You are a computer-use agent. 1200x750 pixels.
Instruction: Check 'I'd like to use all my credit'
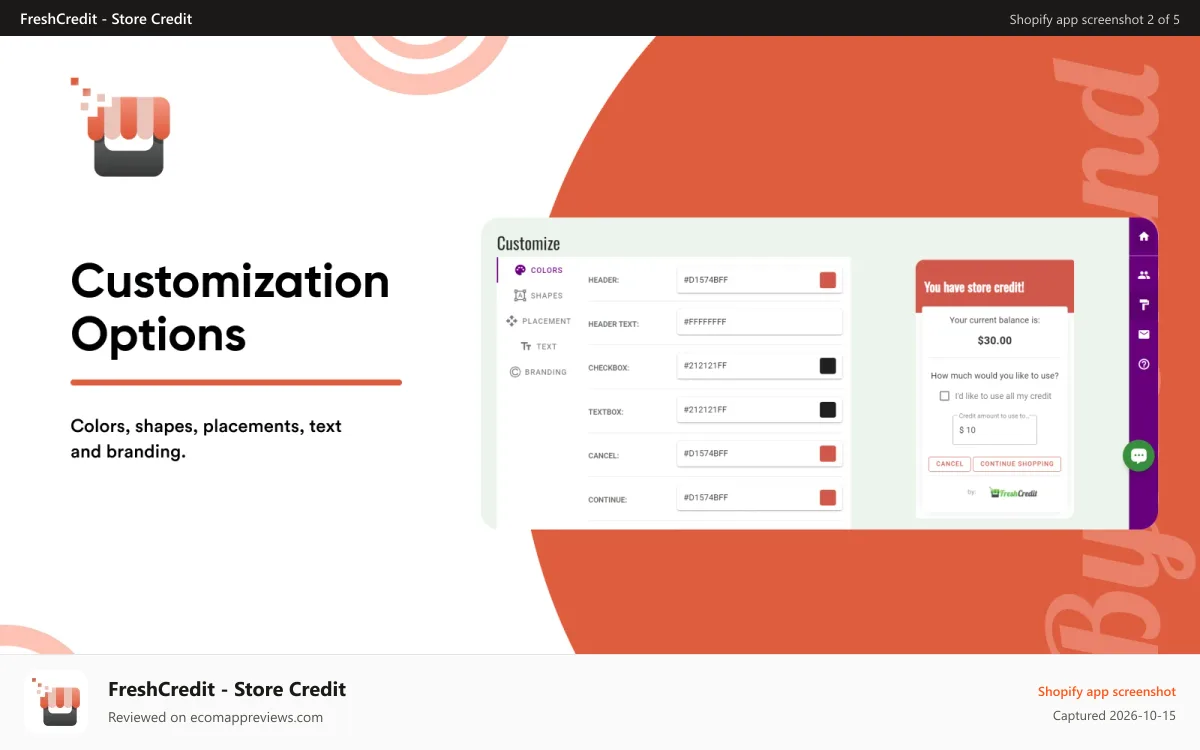click(945, 396)
